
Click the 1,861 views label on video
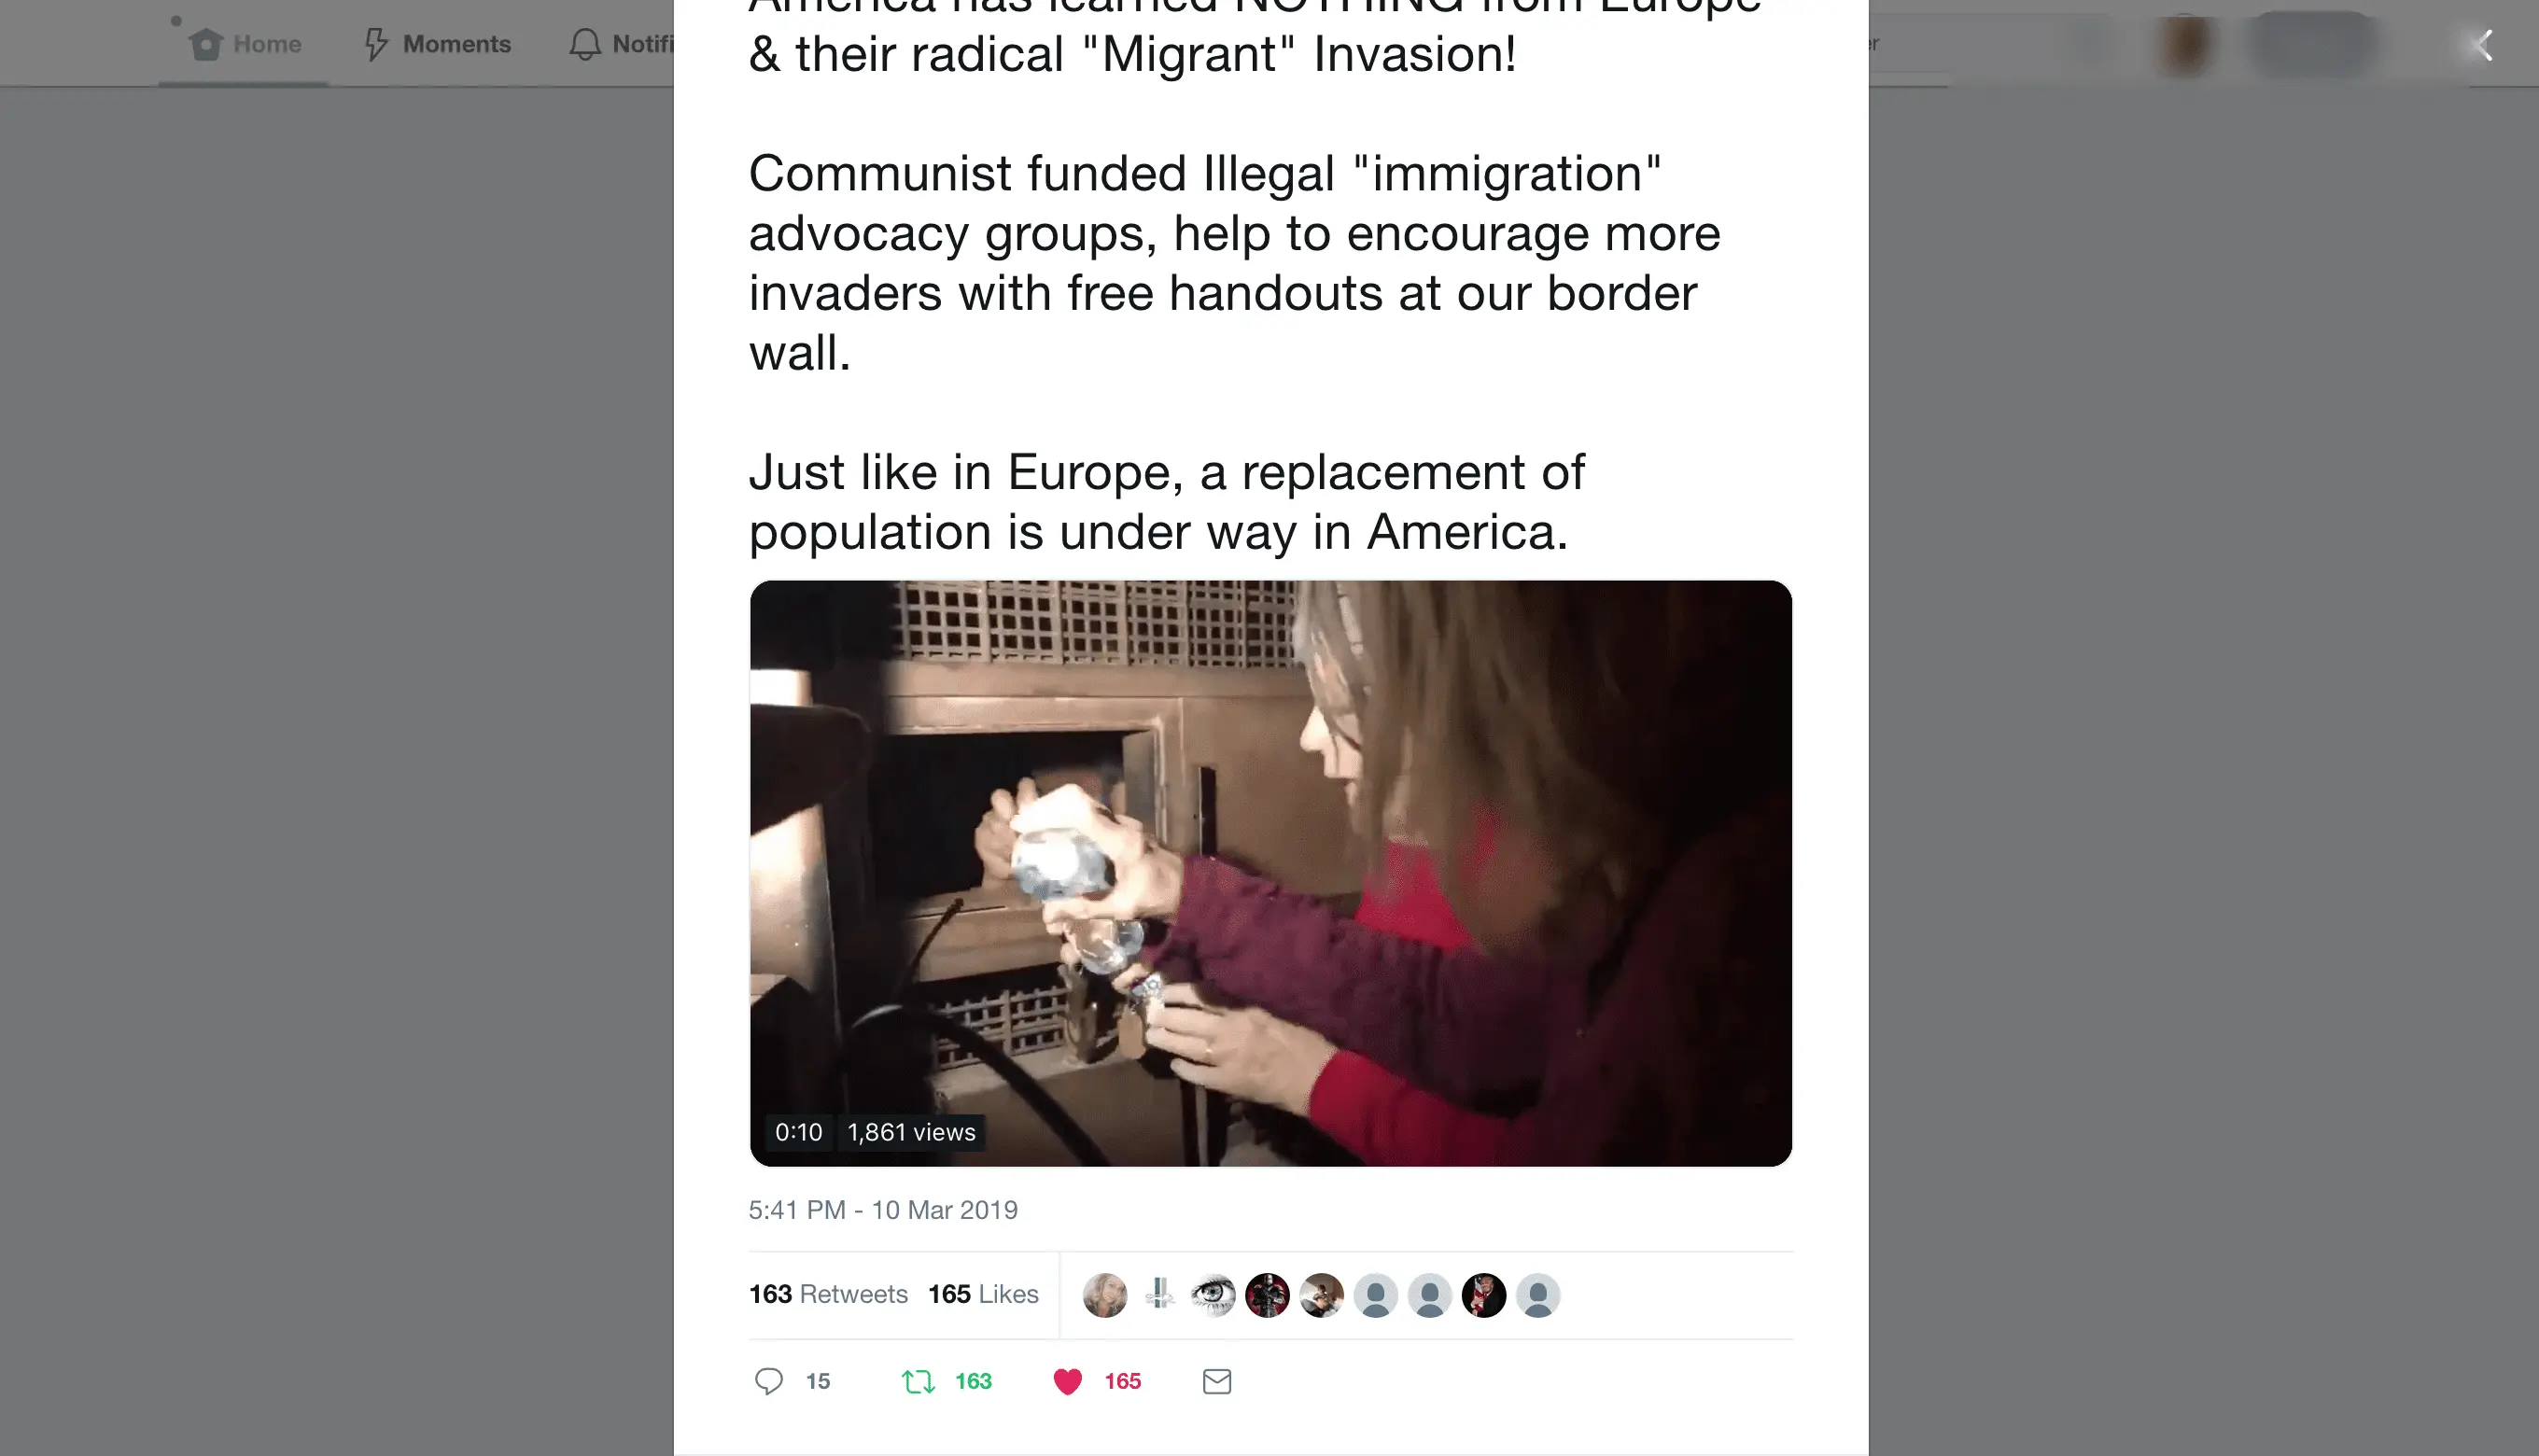pos(911,1132)
